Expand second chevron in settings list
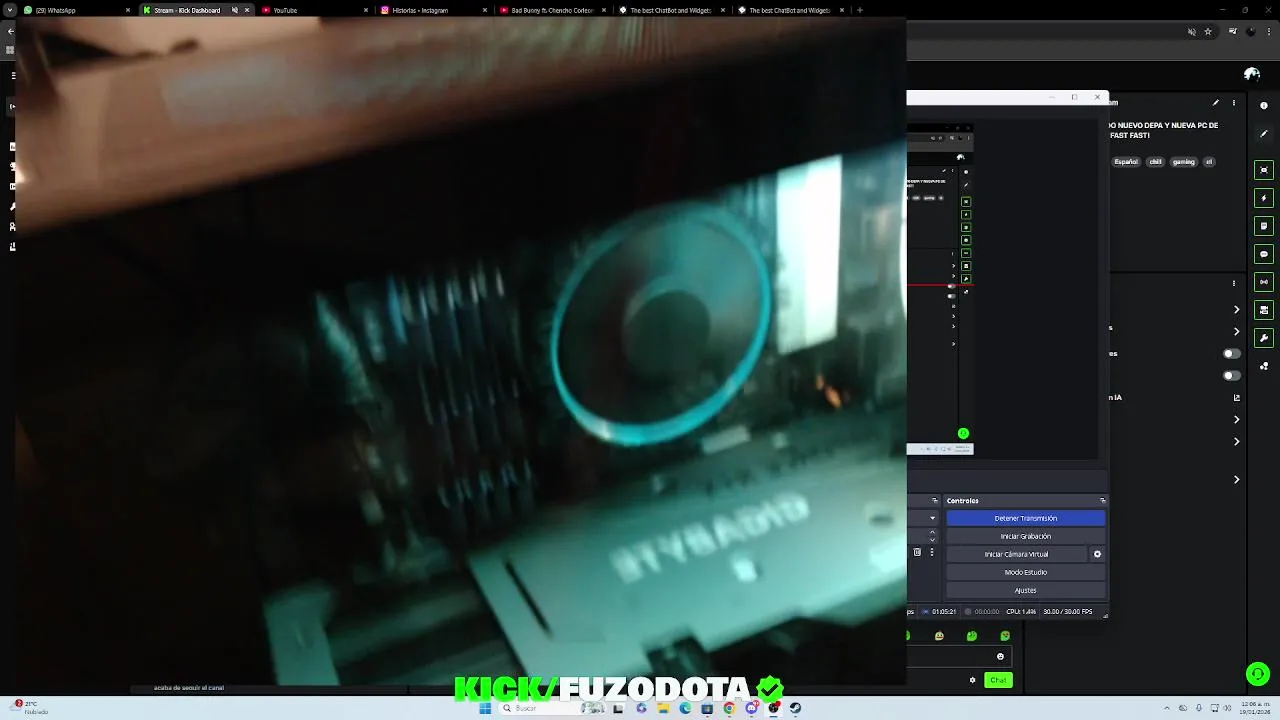 1237,332
